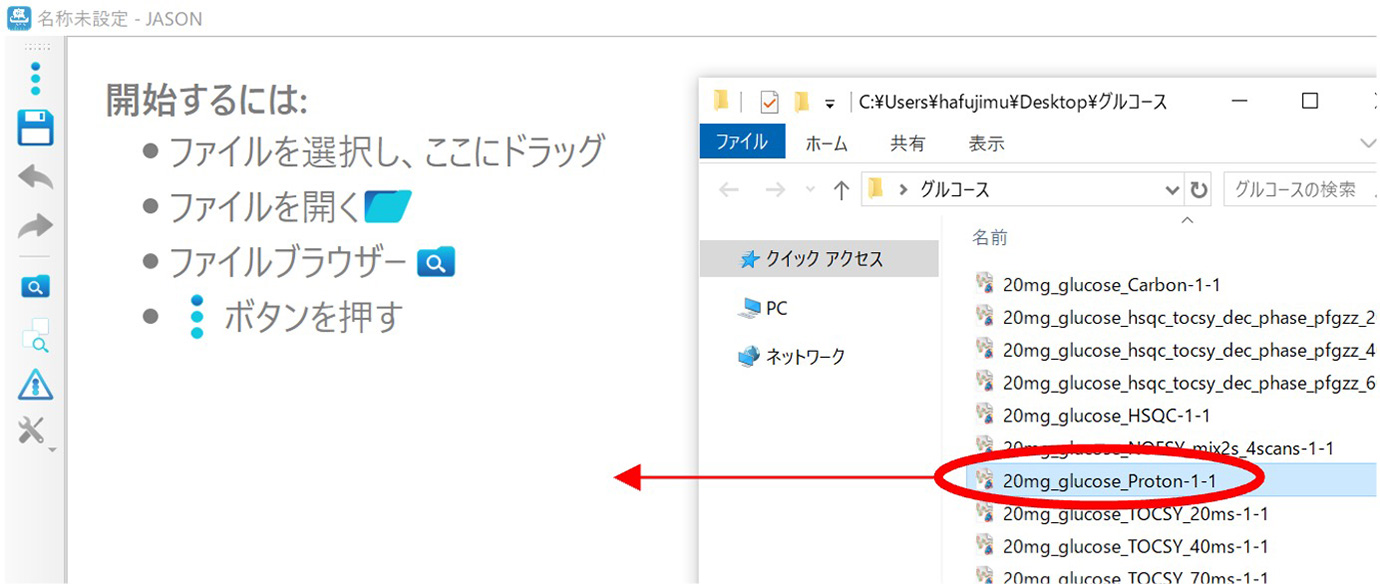Open the wrench tools settings dropdown

tap(35, 432)
